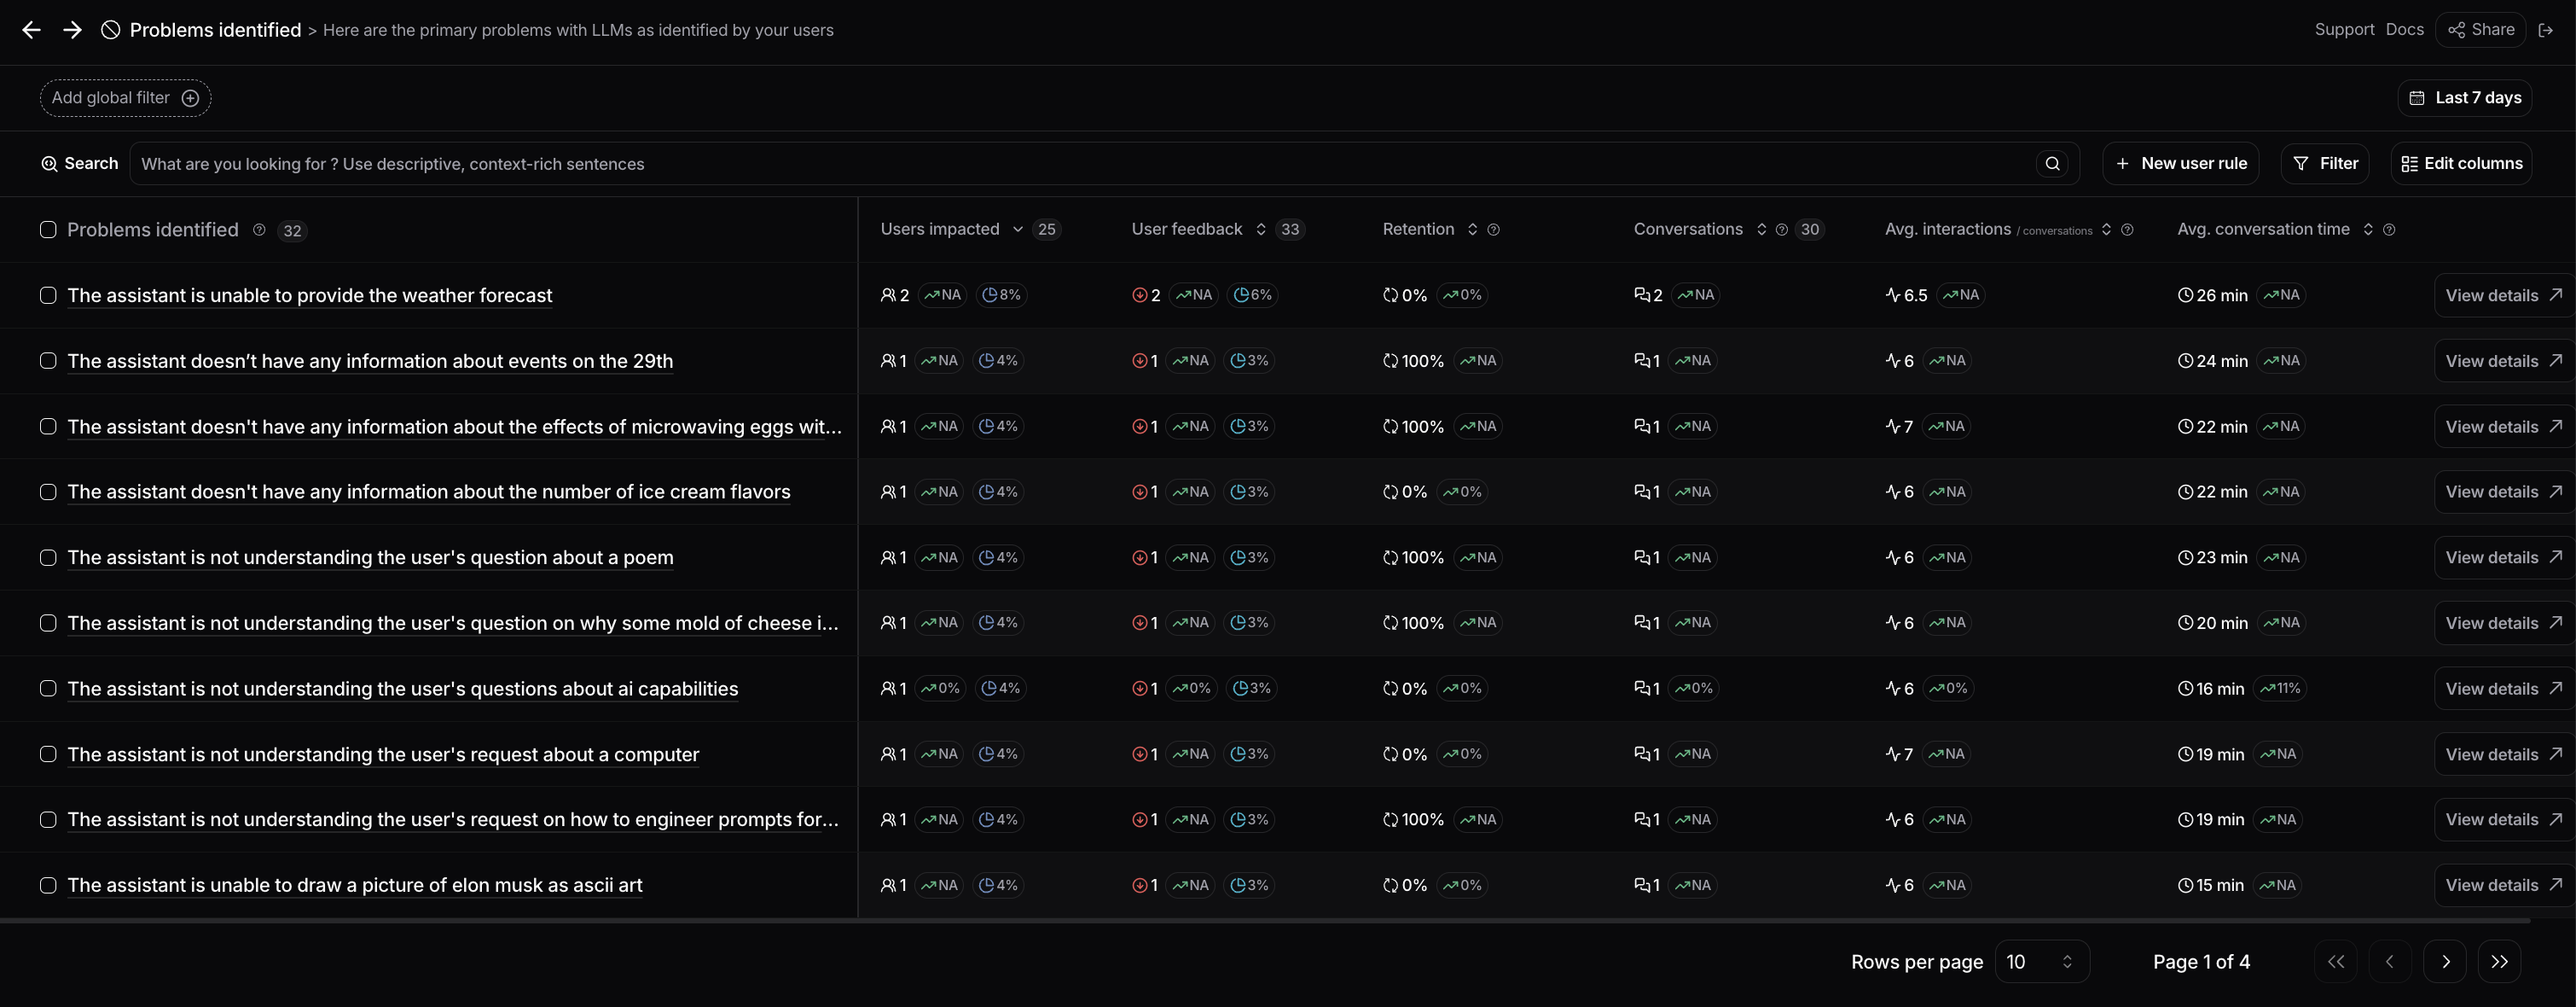Open the Rows per page dropdown
This screenshot has height=1007, width=2576.
(x=2041, y=962)
